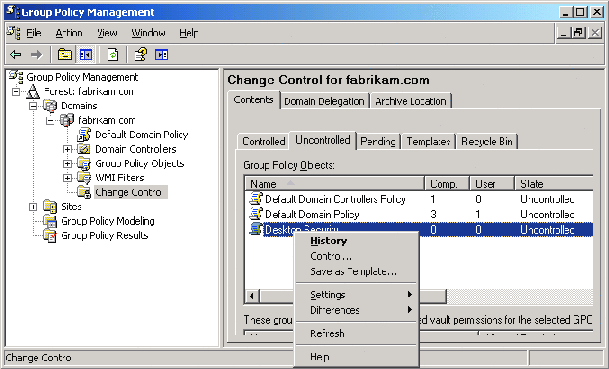Open the Recycle Bin tab

pyautogui.click(x=487, y=141)
